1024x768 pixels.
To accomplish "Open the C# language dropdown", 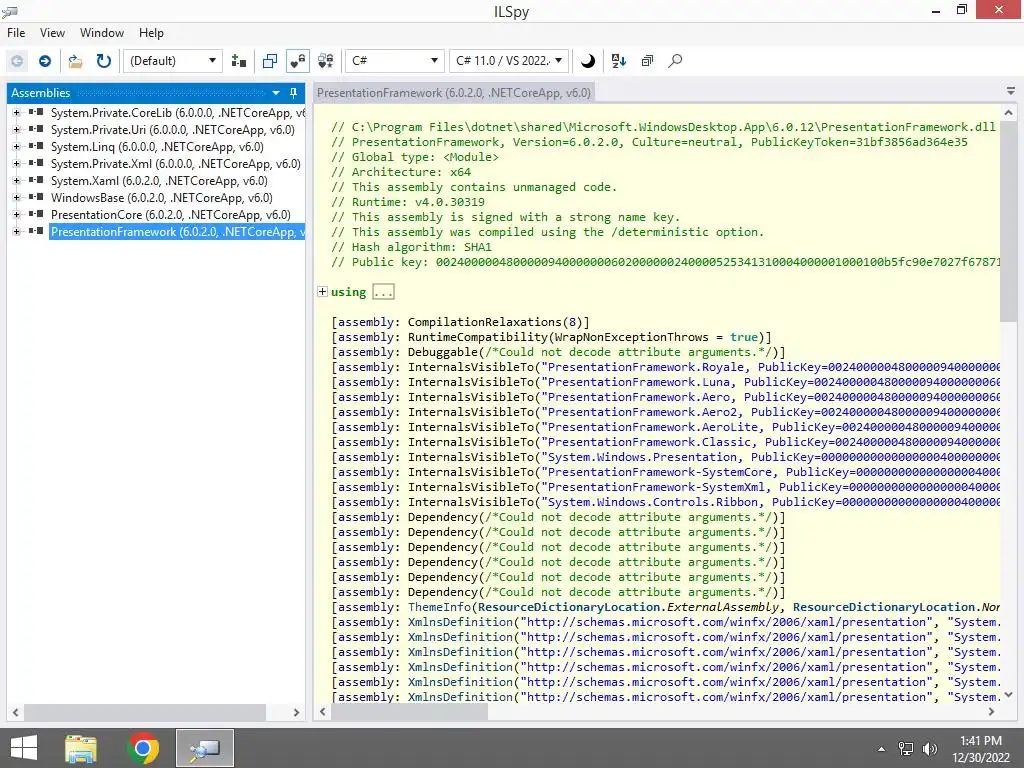I will (394, 61).
